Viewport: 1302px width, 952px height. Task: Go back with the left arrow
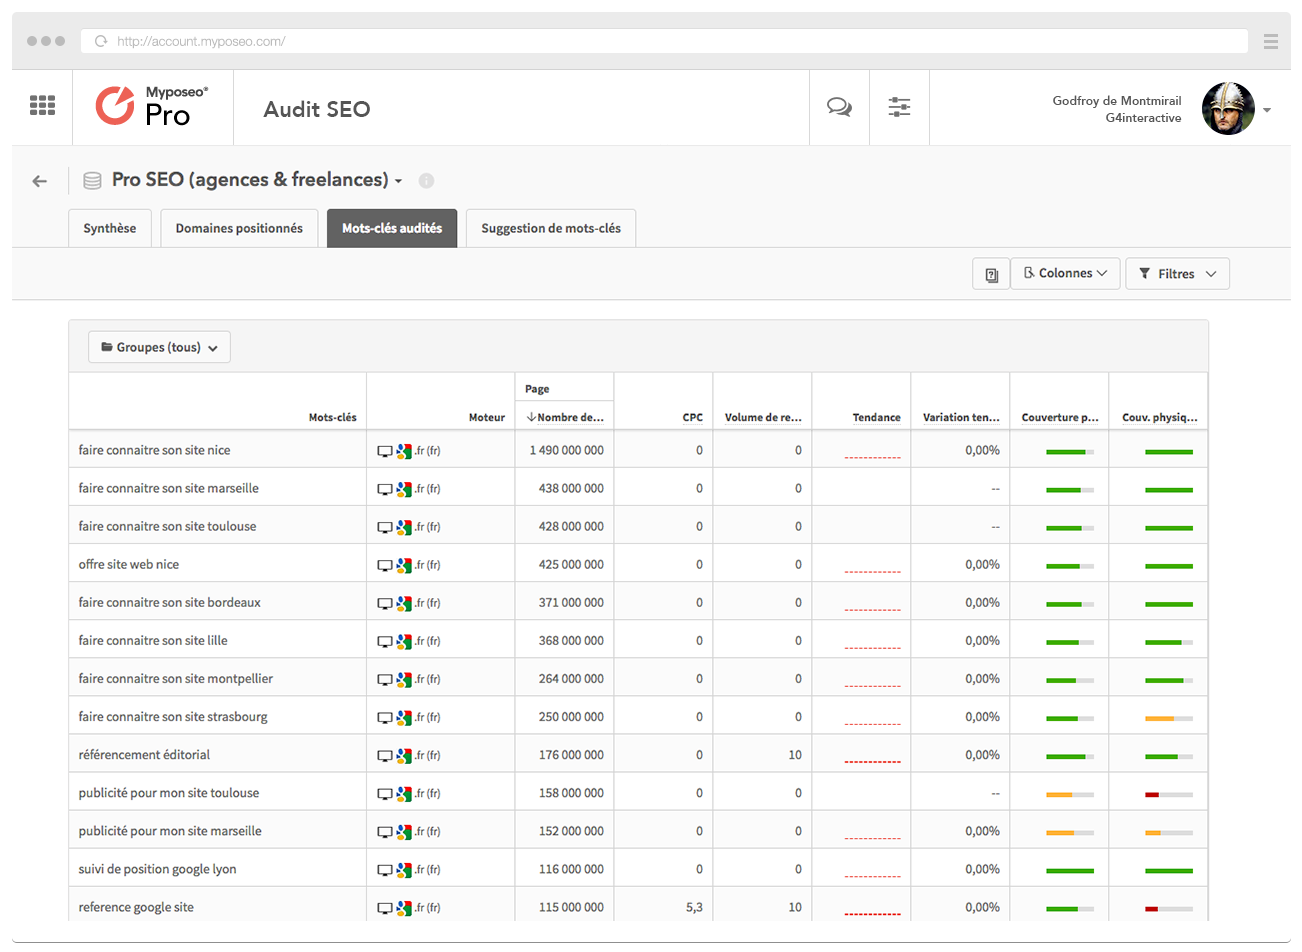39,181
